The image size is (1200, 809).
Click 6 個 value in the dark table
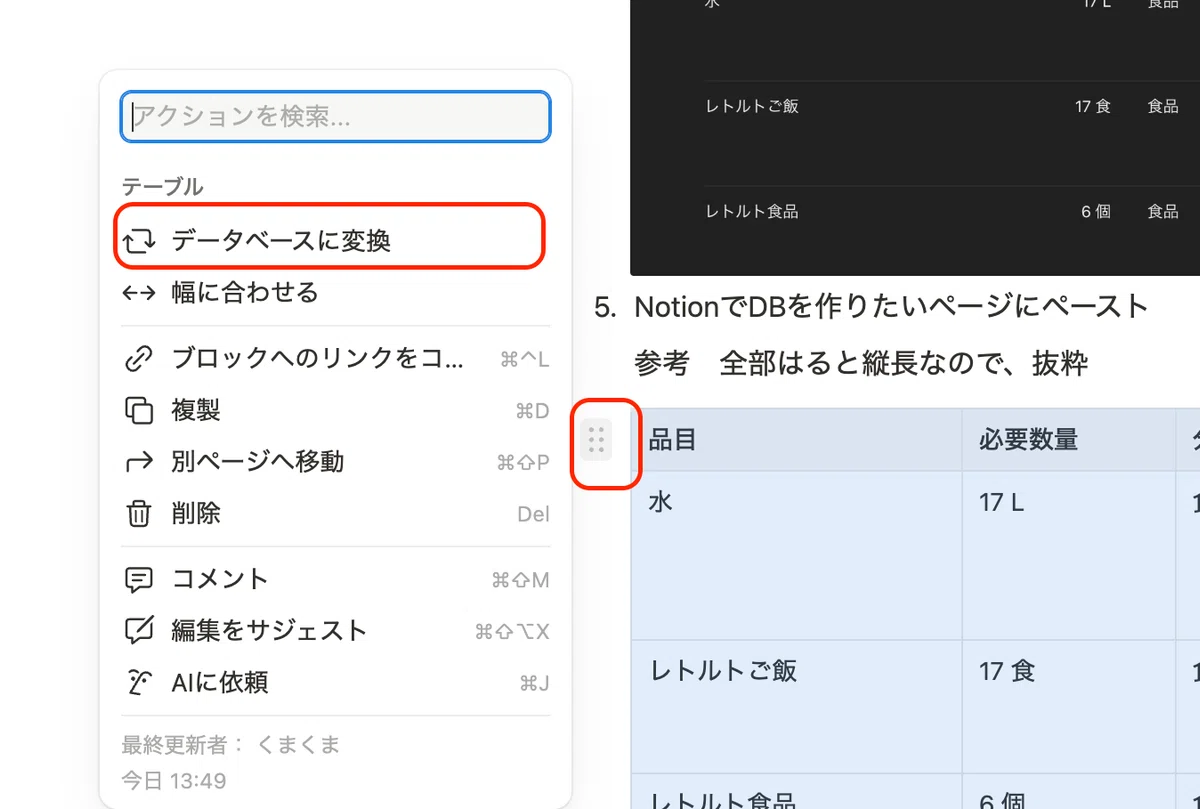1096,212
